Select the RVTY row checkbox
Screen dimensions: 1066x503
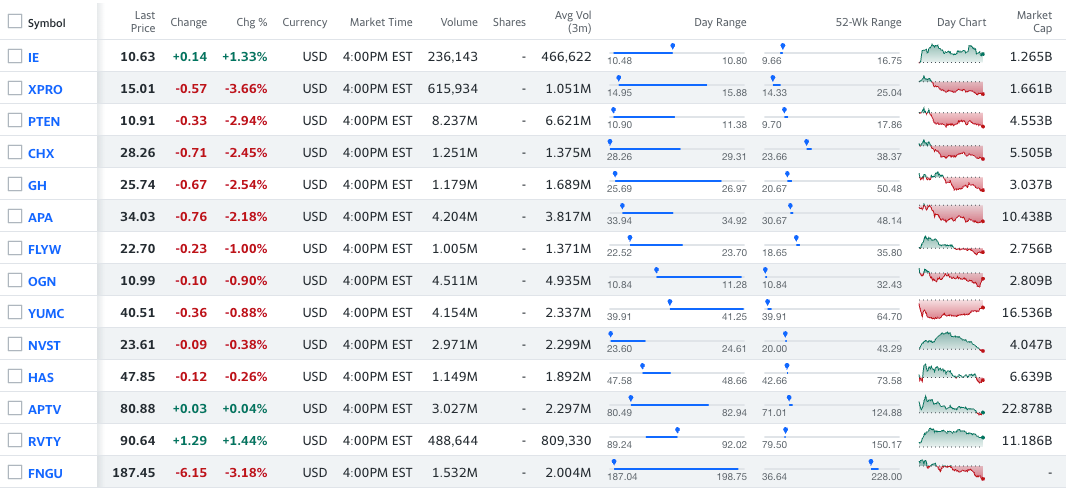pos(15,440)
